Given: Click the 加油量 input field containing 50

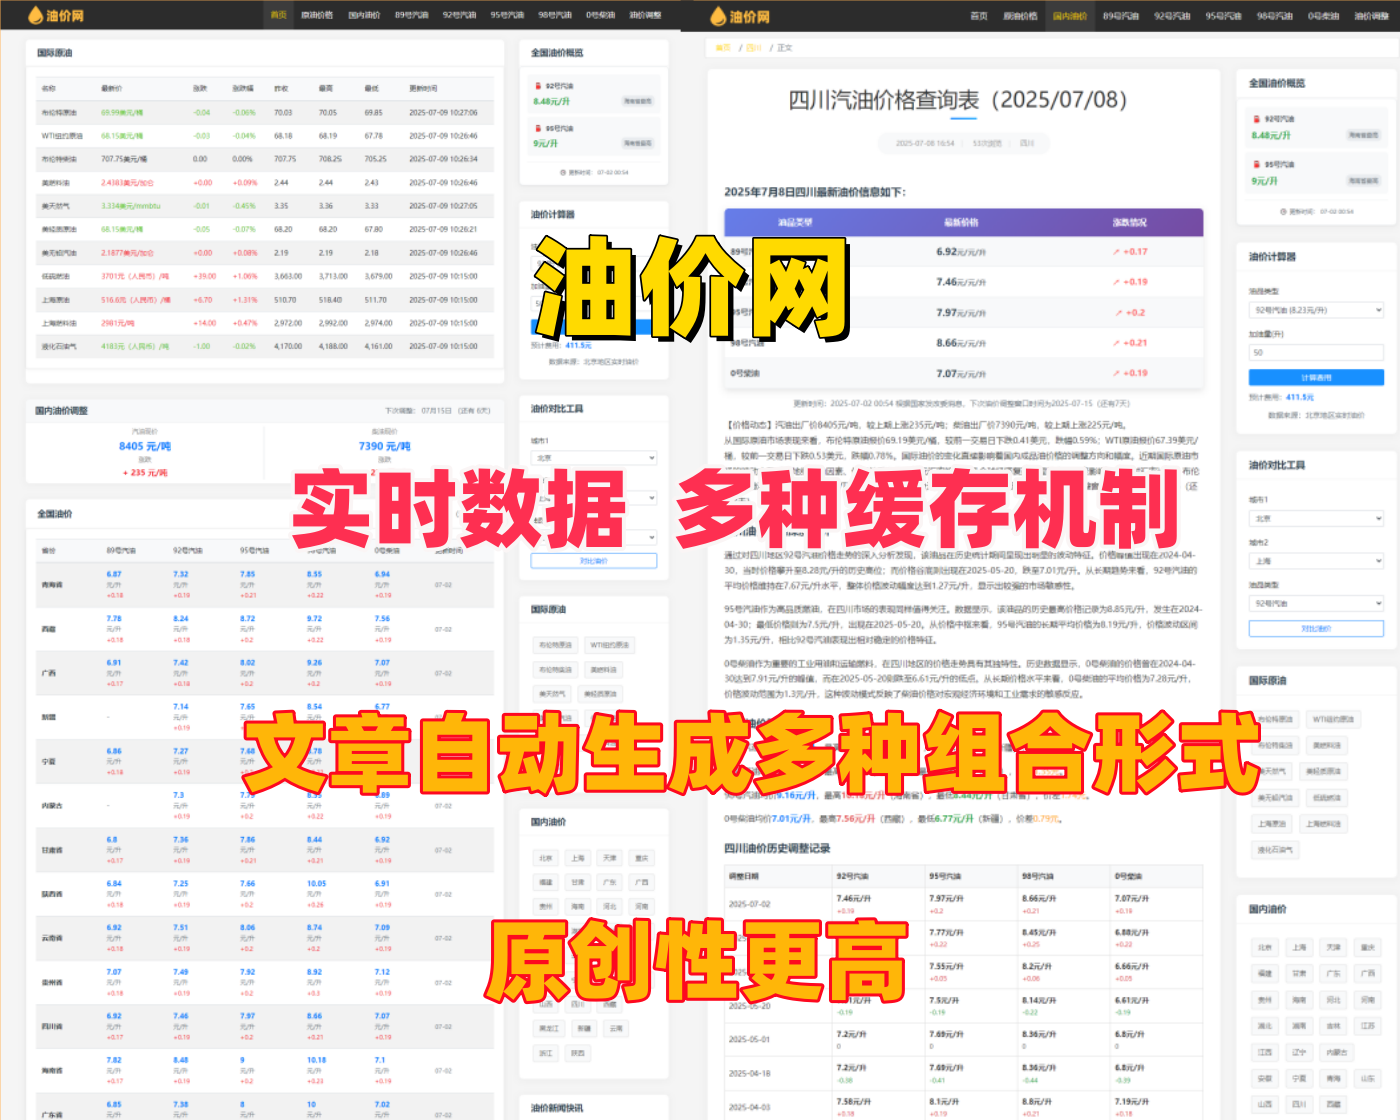Looking at the screenshot, I should tap(1316, 352).
